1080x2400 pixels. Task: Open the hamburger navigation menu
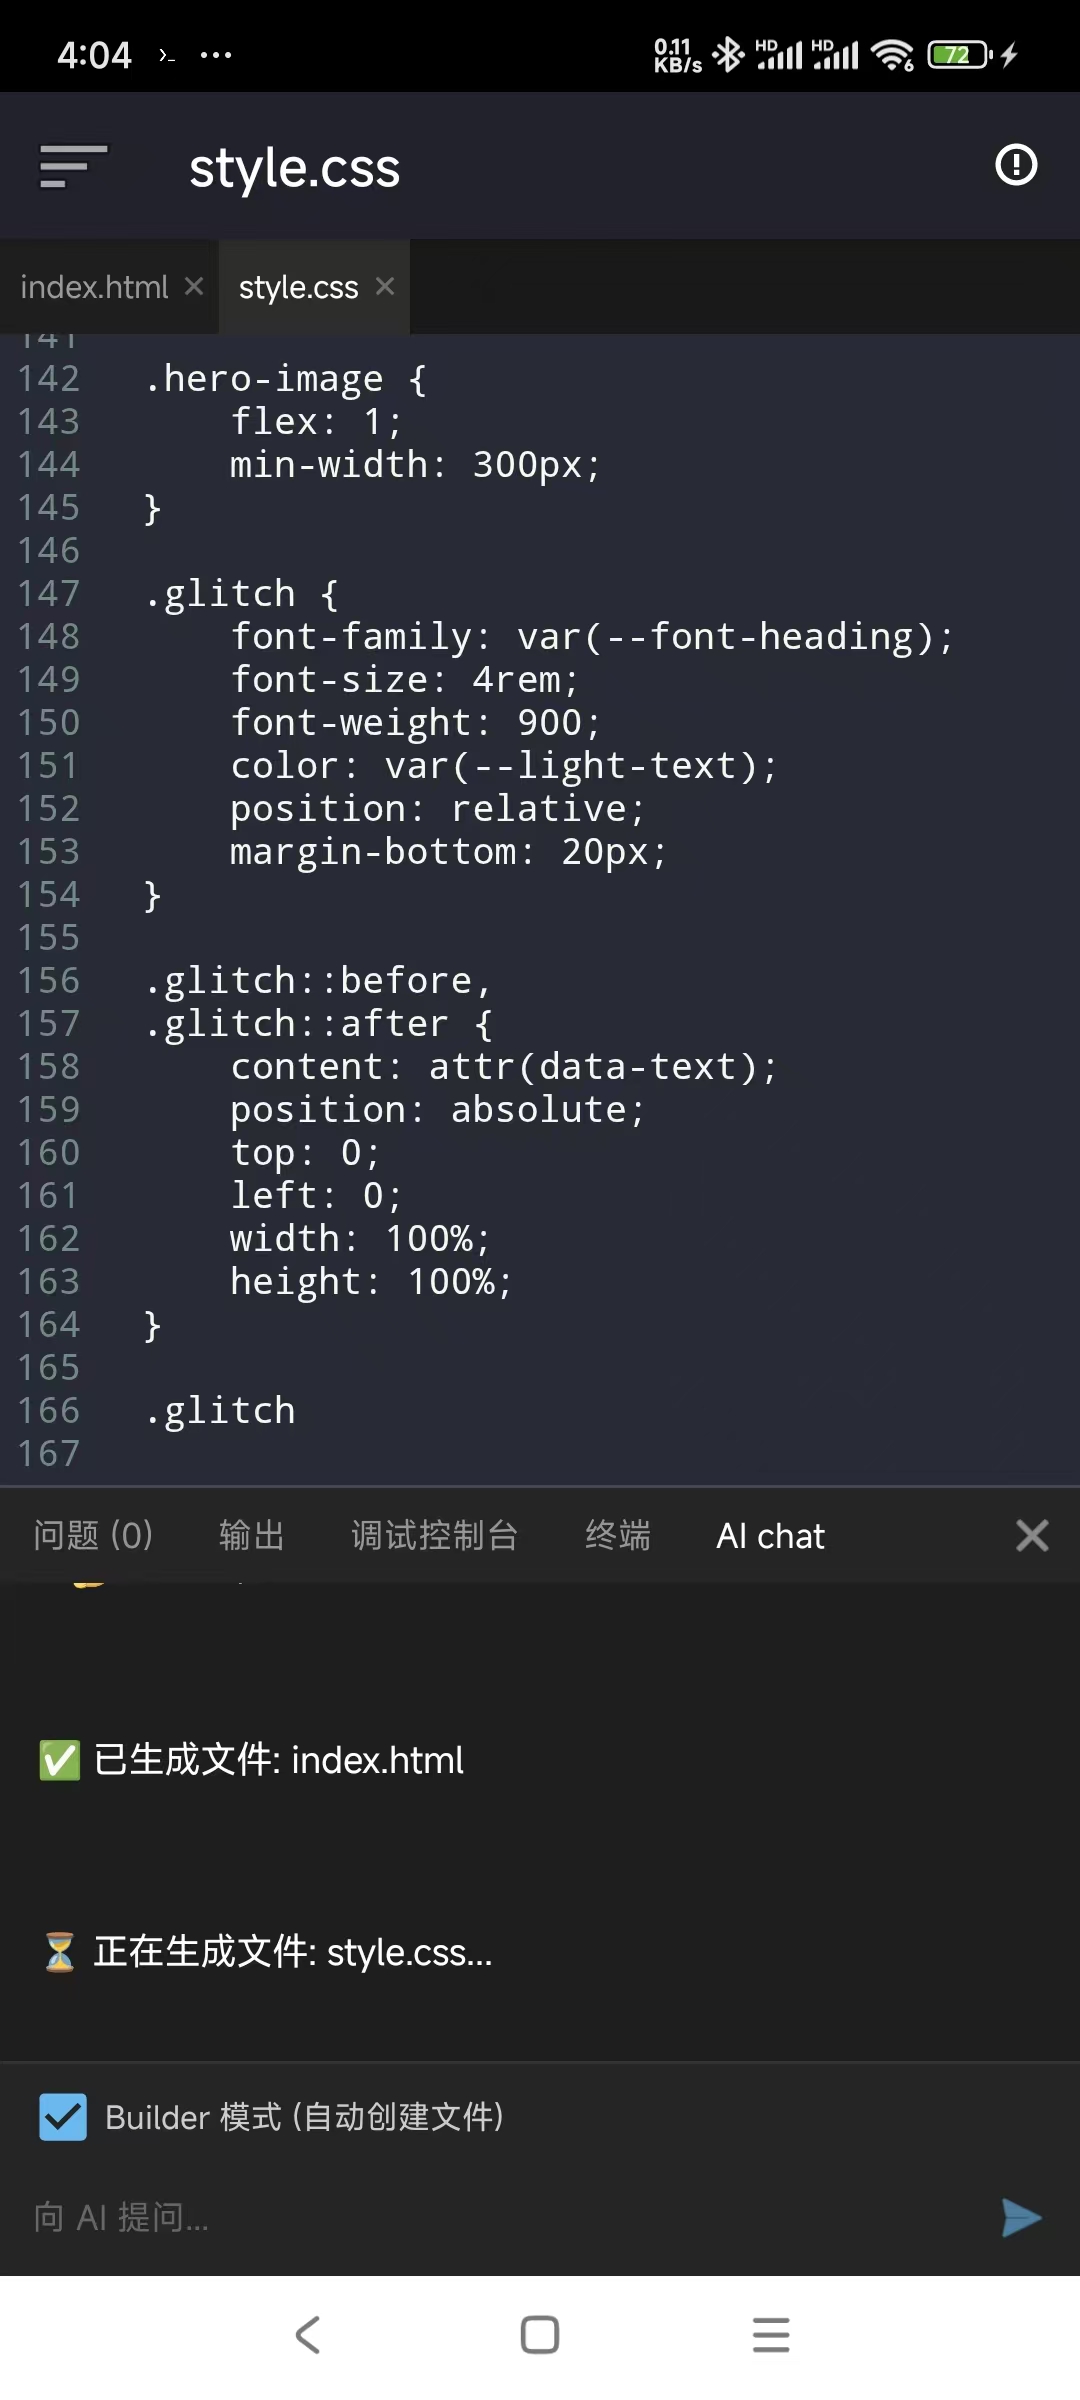coord(73,166)
